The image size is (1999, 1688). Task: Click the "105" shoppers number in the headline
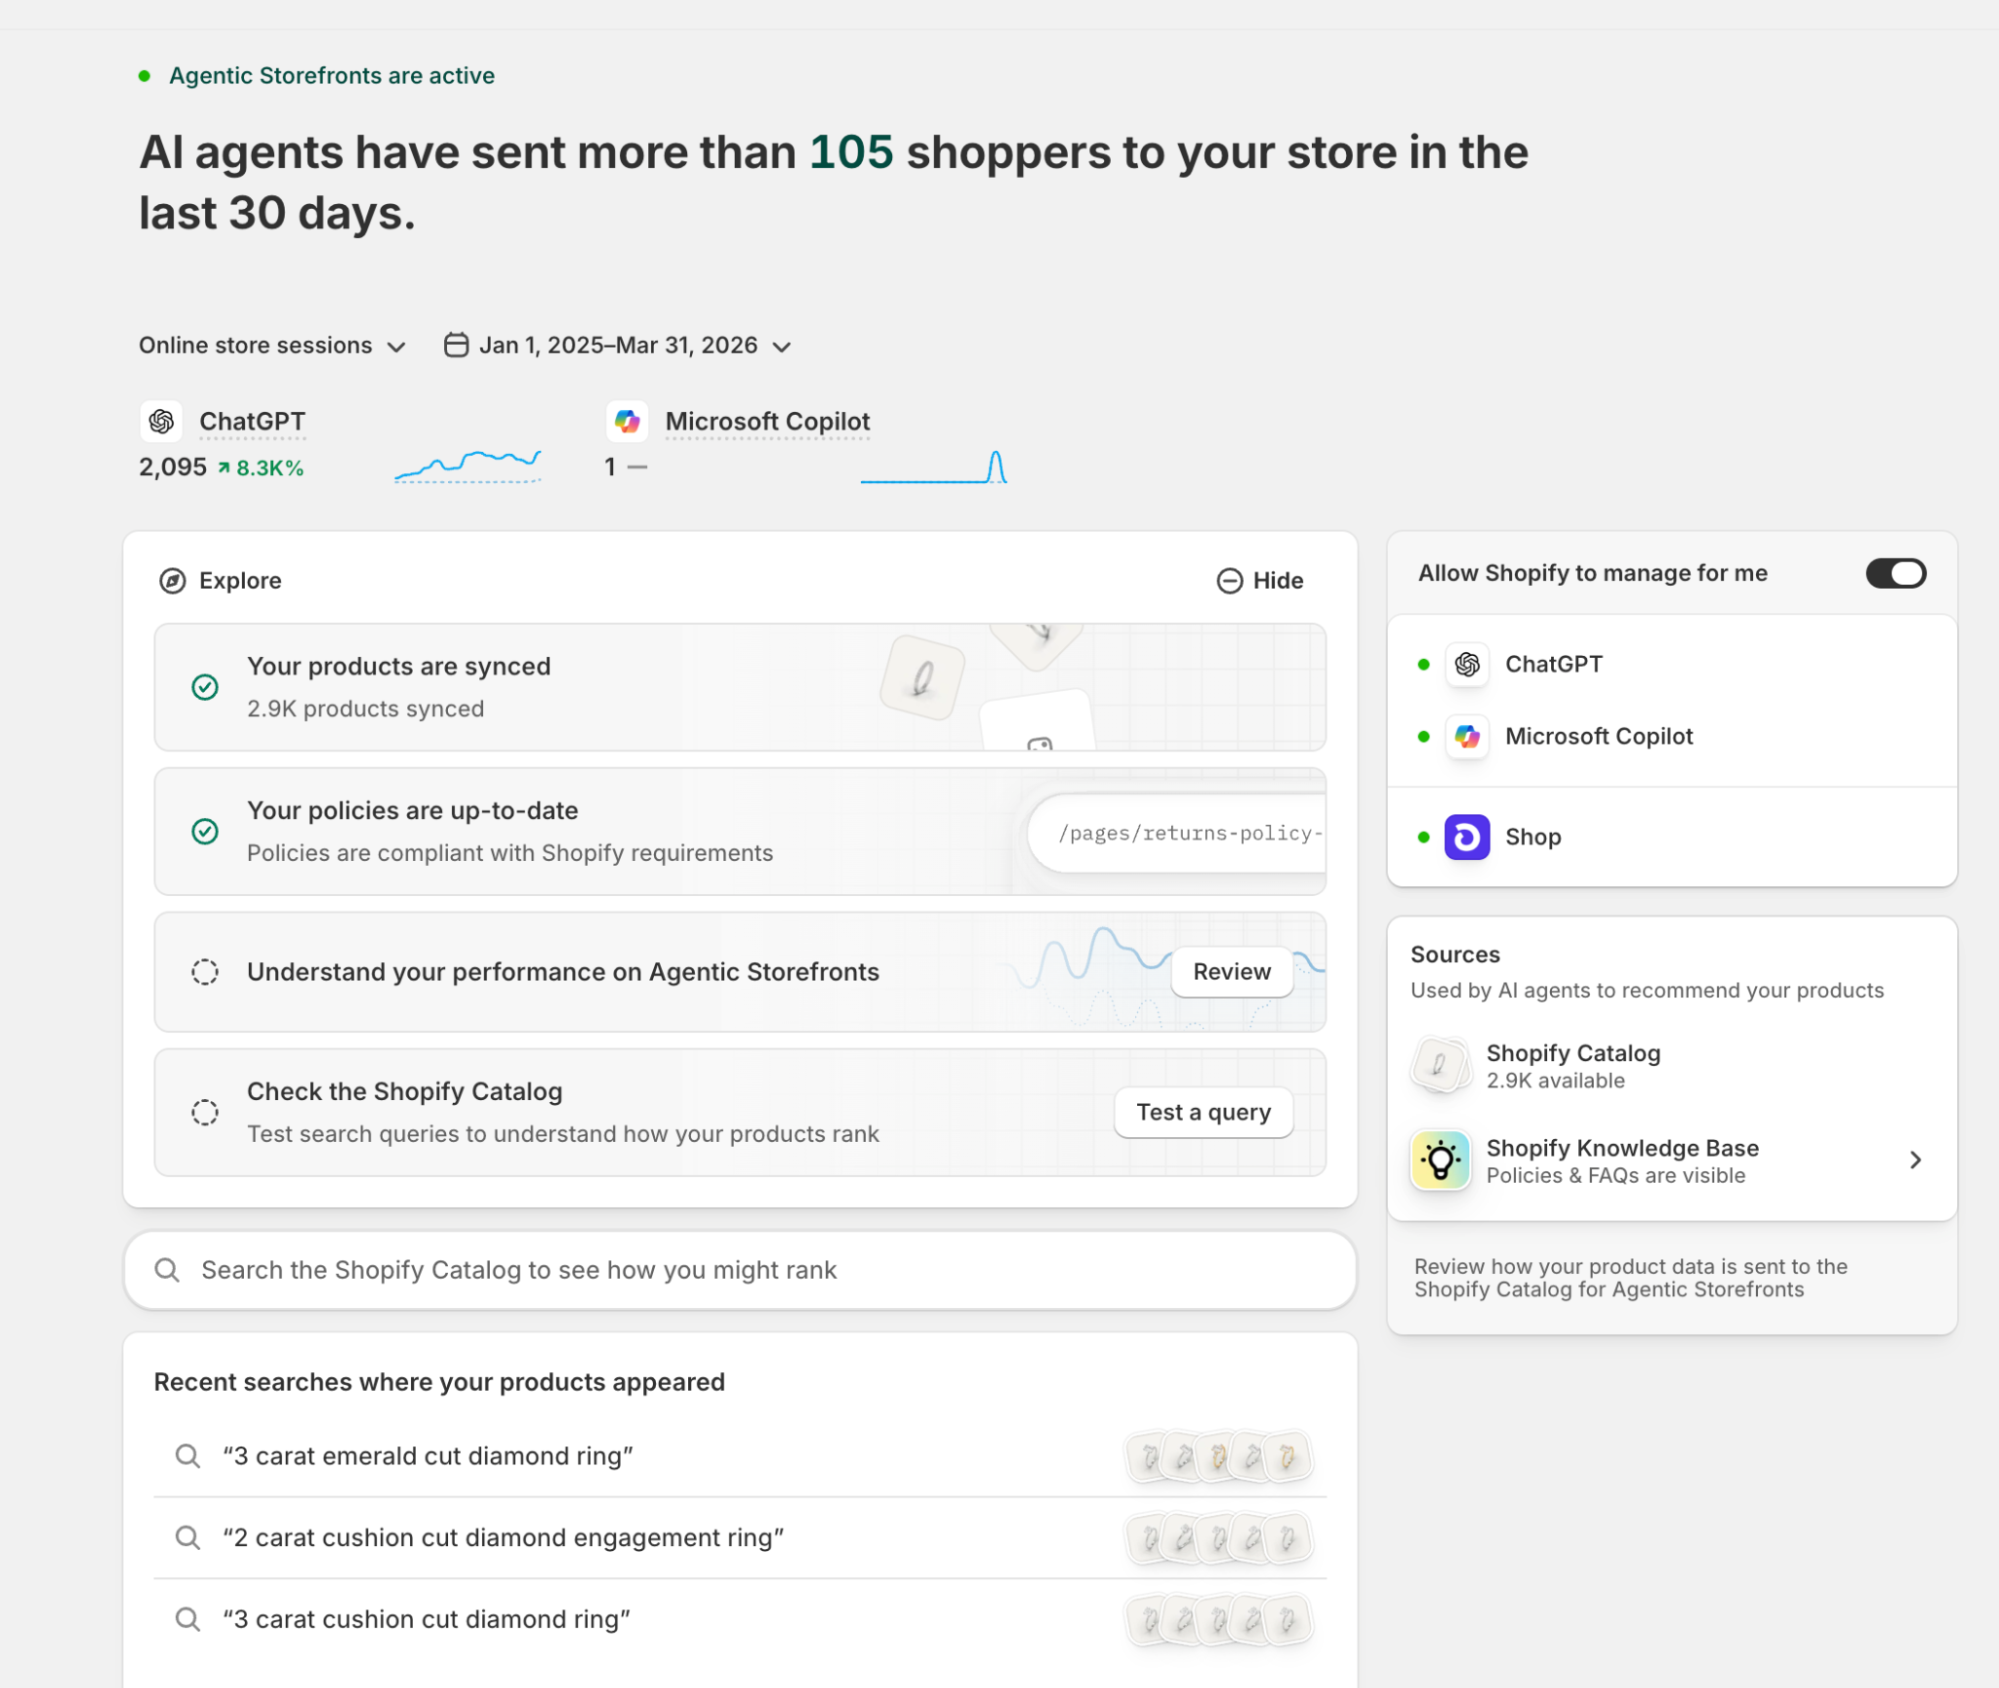tap(851, 153)
